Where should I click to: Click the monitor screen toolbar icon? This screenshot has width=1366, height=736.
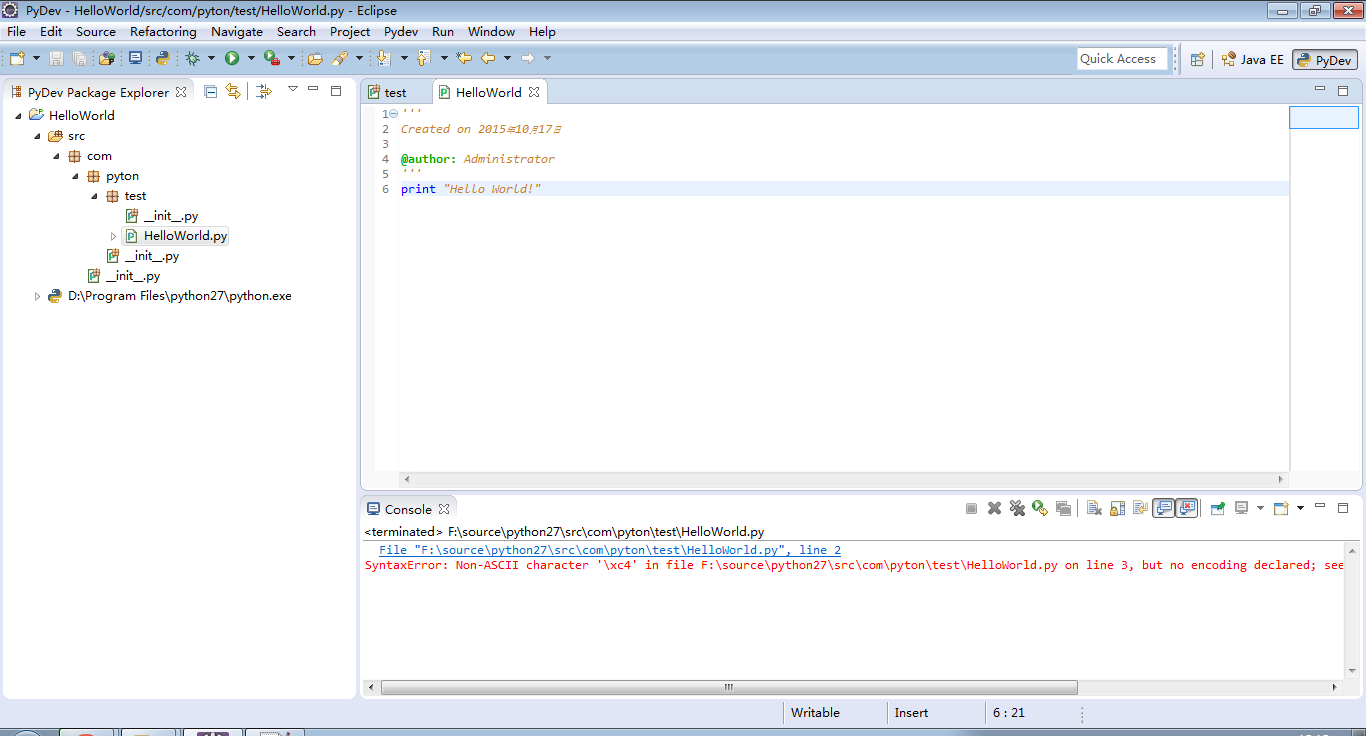[135, 58]
